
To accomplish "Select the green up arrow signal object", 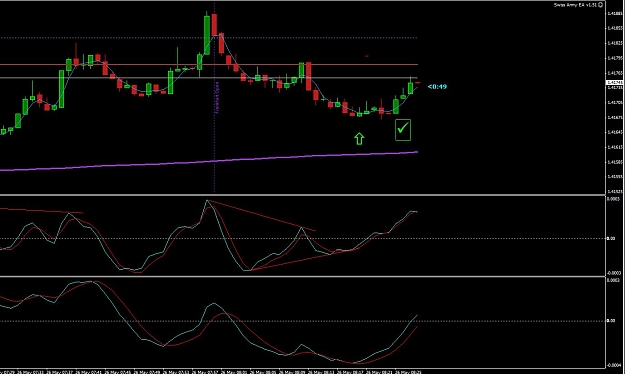I will click(x=359, y=139).
